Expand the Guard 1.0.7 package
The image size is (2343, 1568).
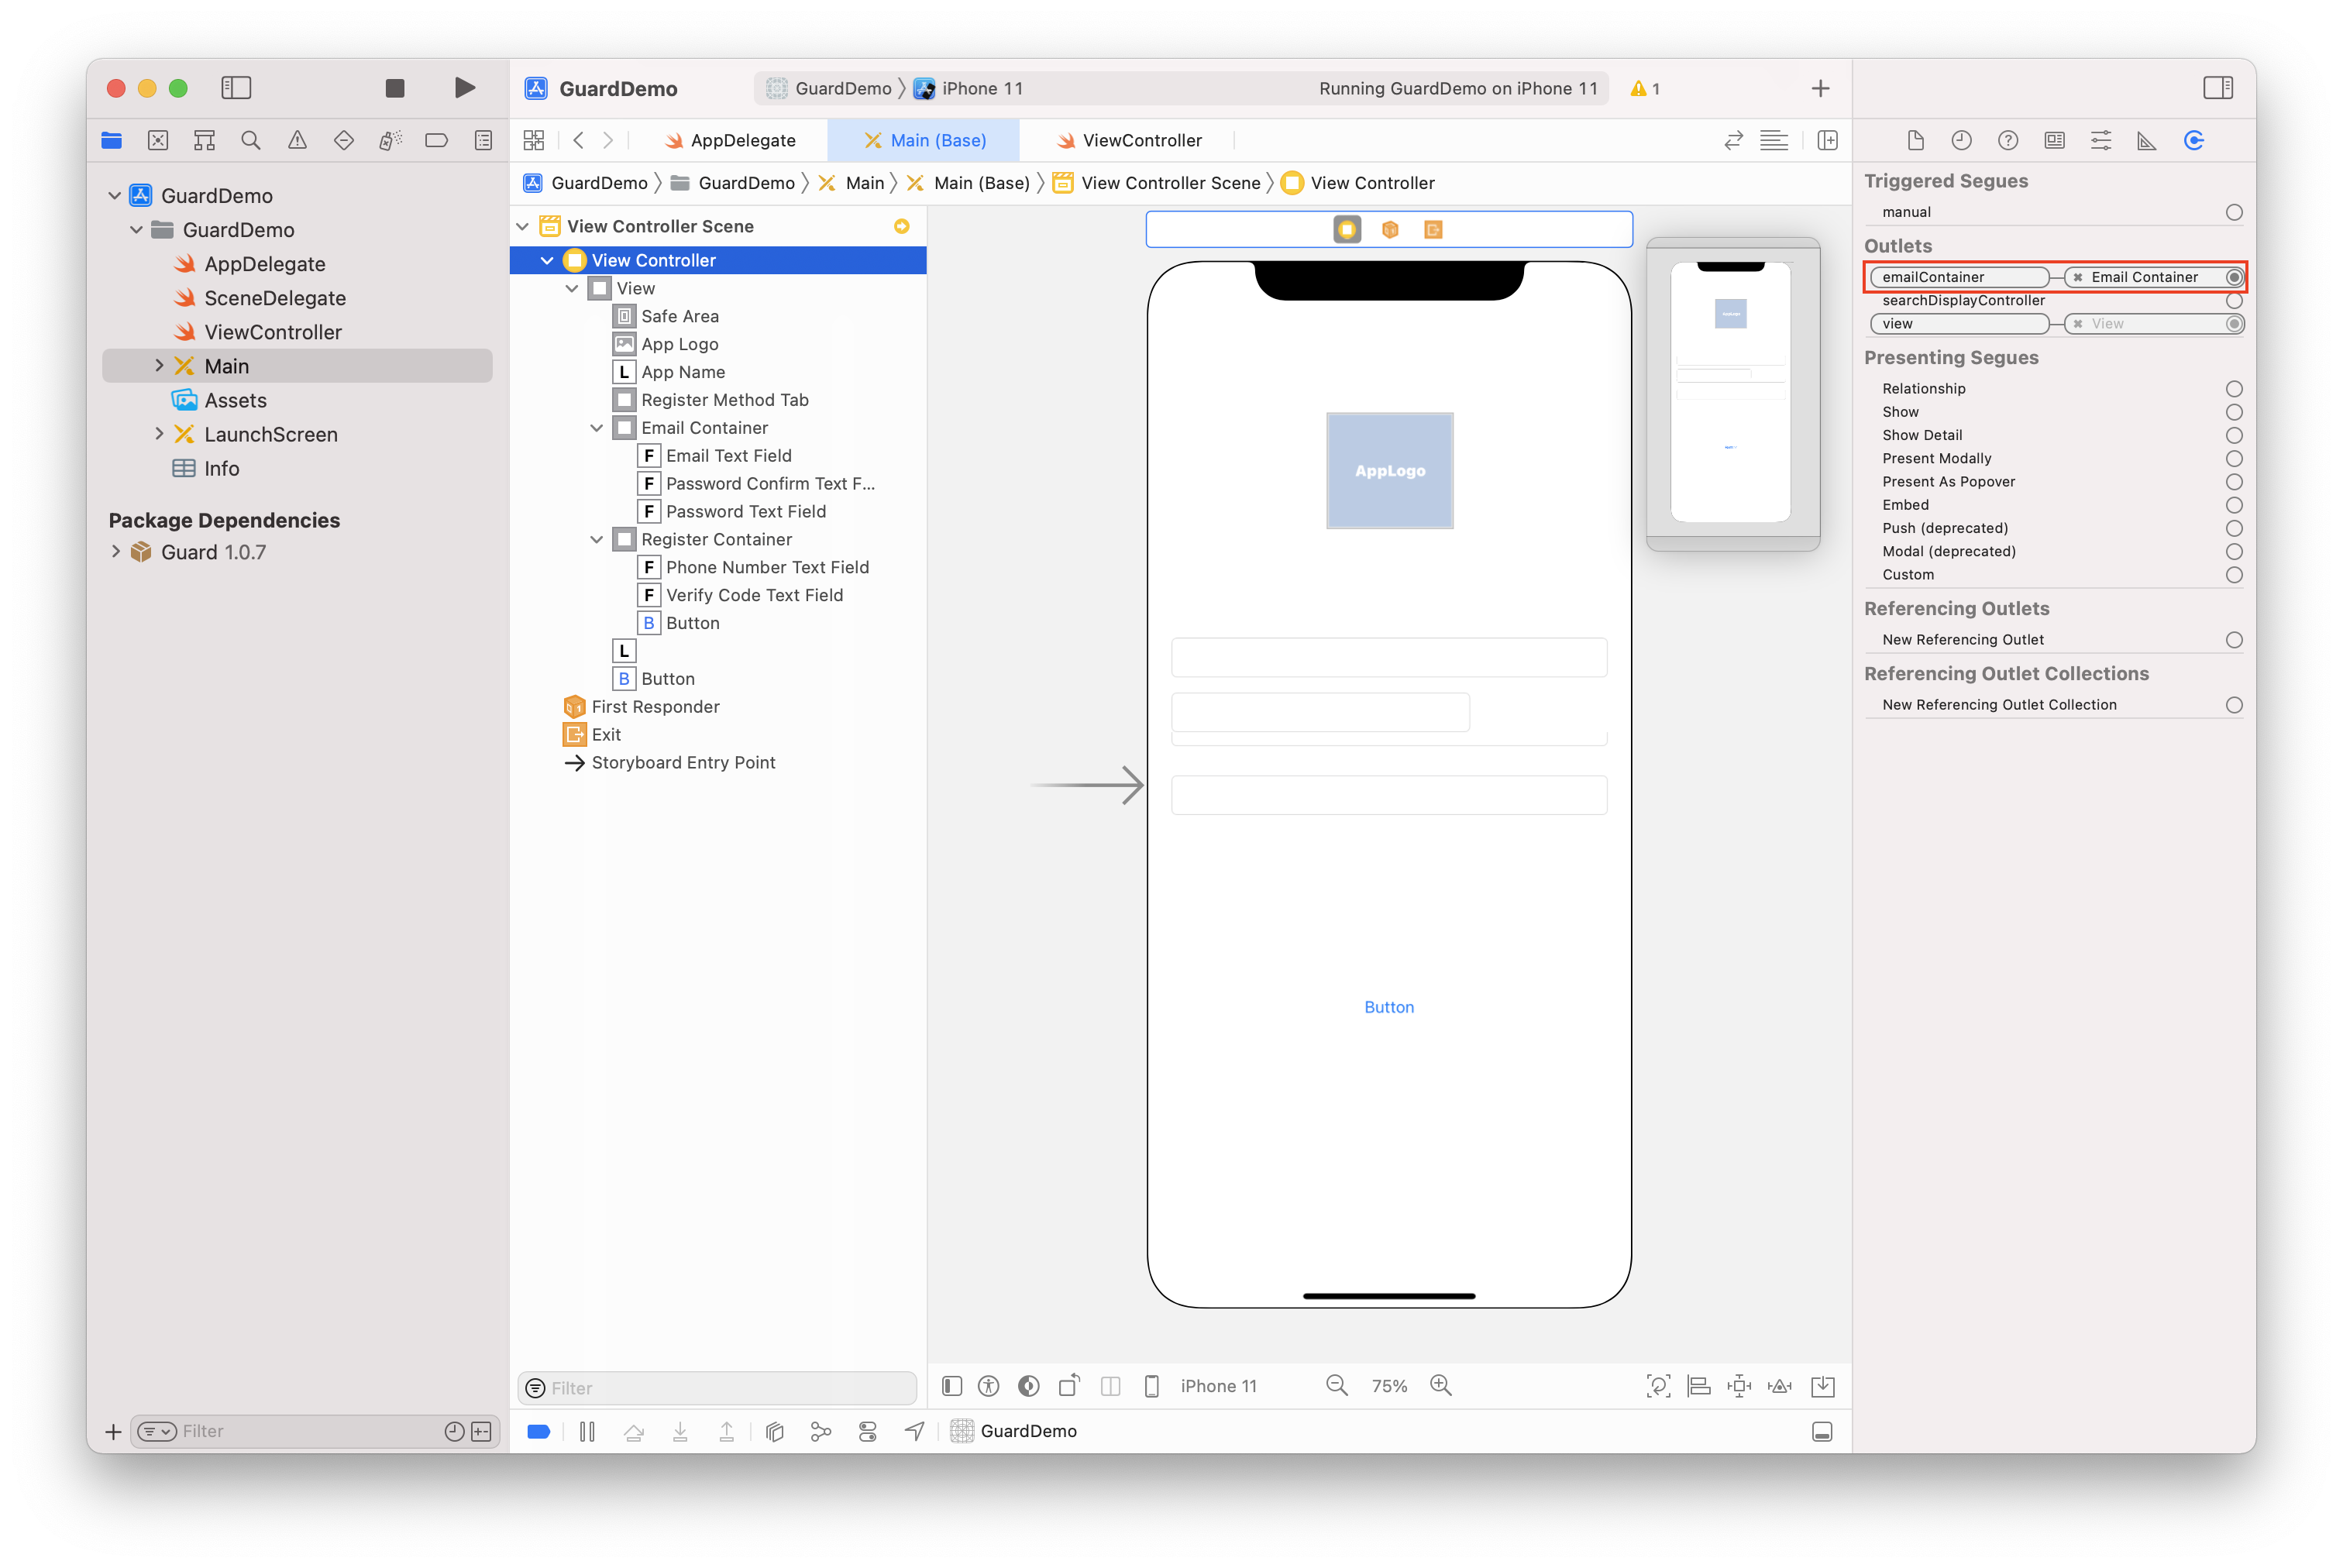[x=116, y=552]
